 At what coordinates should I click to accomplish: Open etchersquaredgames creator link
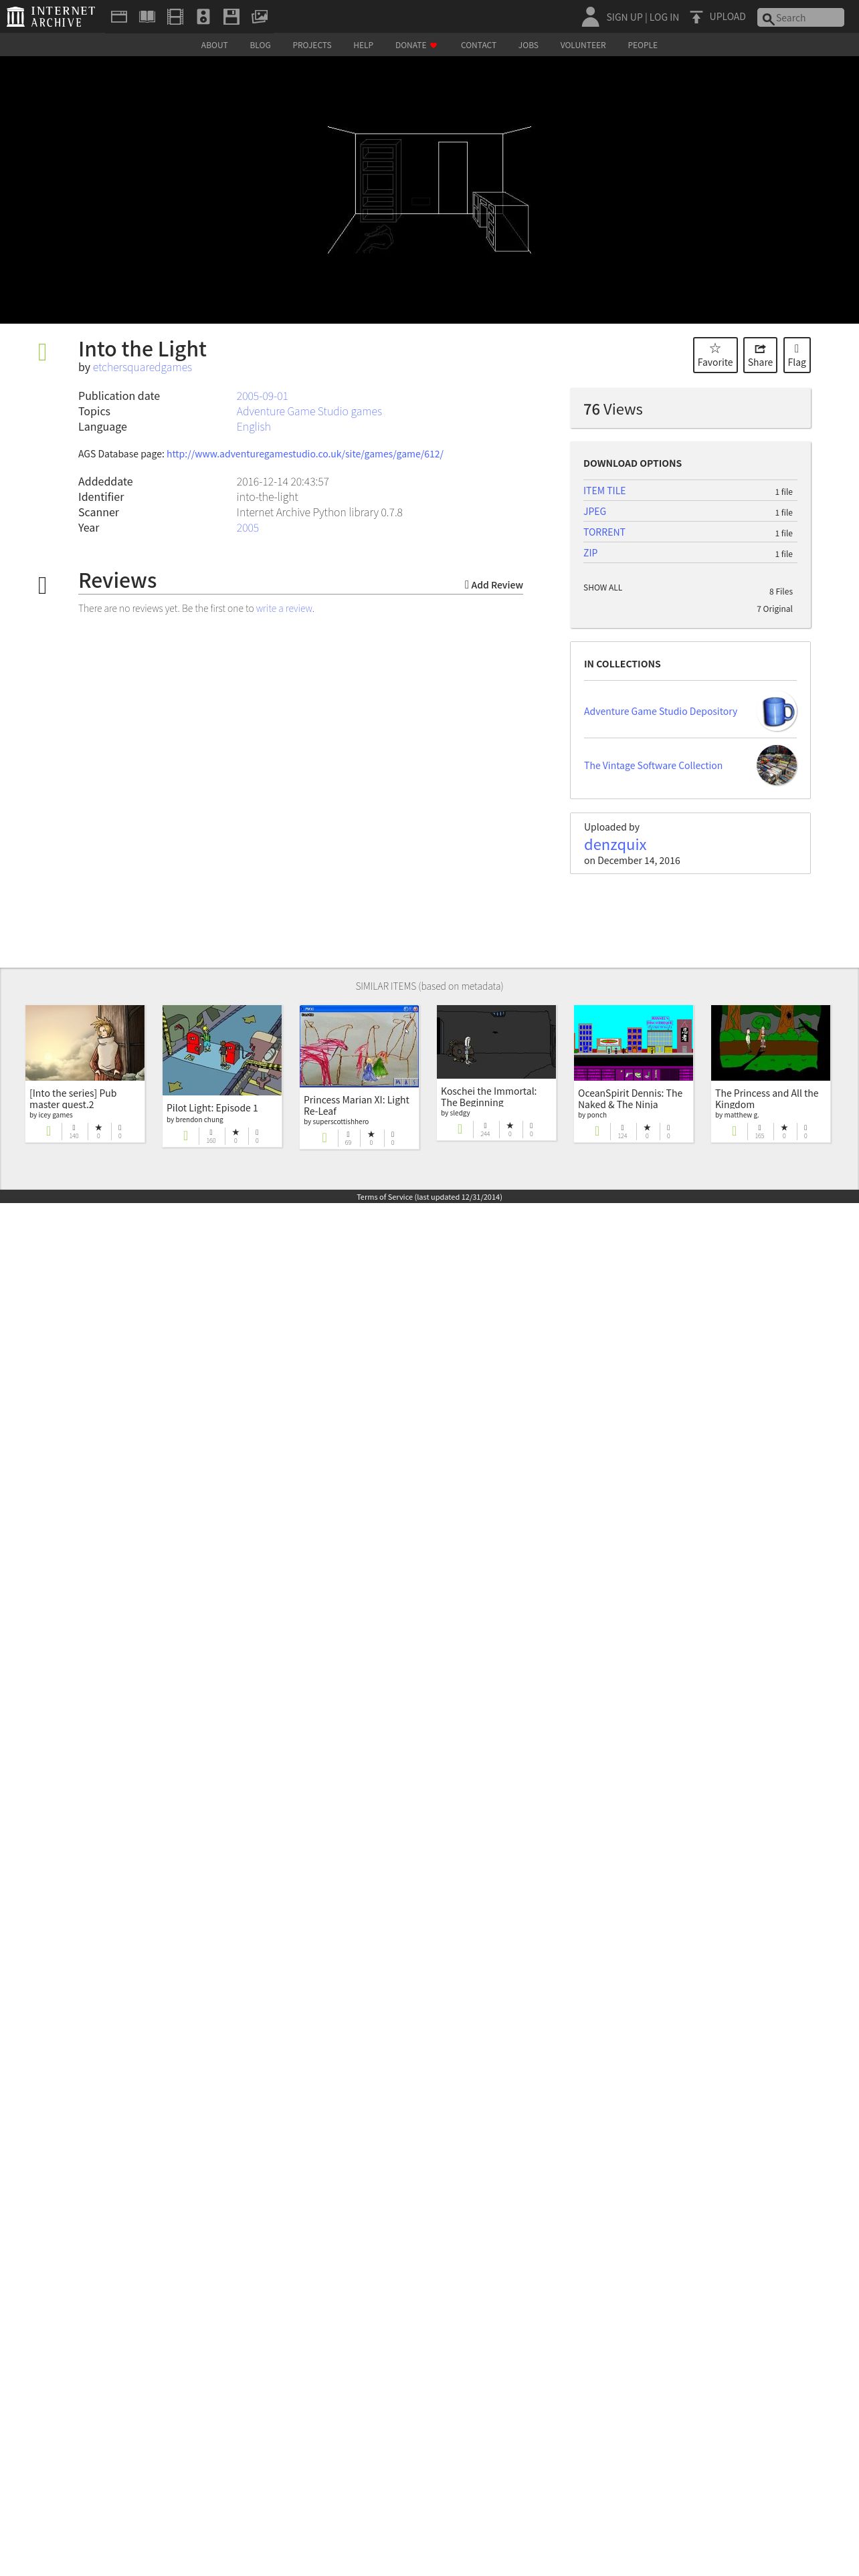point(142,367)
